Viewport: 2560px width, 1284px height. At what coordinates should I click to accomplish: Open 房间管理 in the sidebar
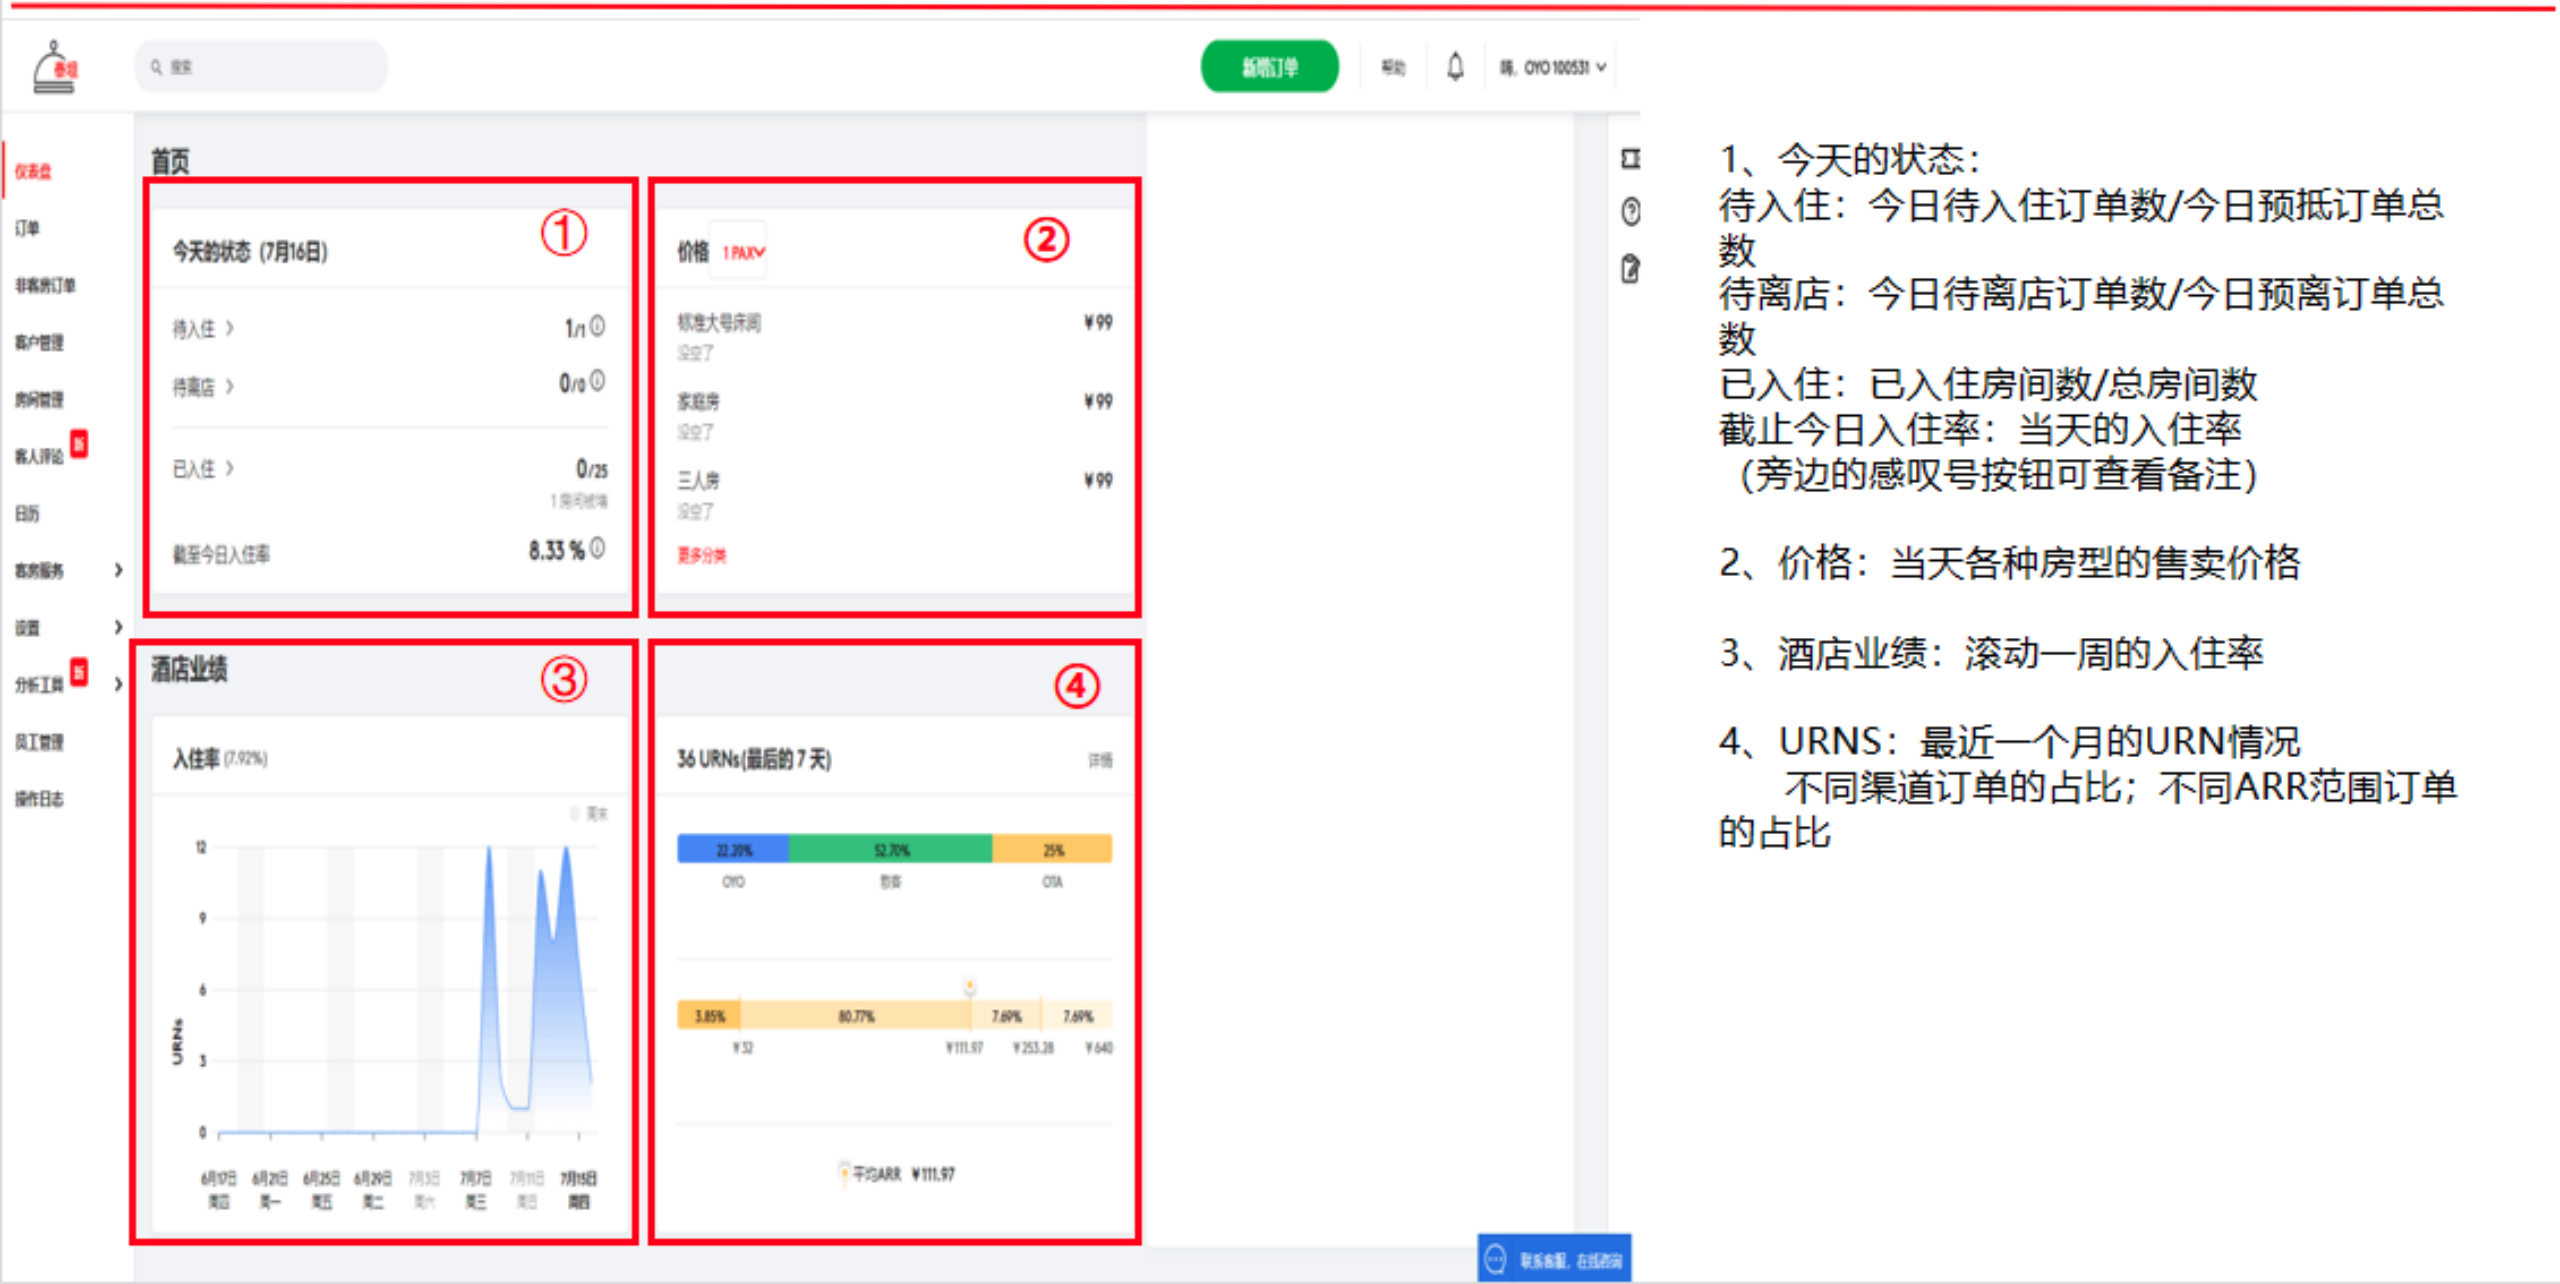pyautogui.click(x=39, y=399)
